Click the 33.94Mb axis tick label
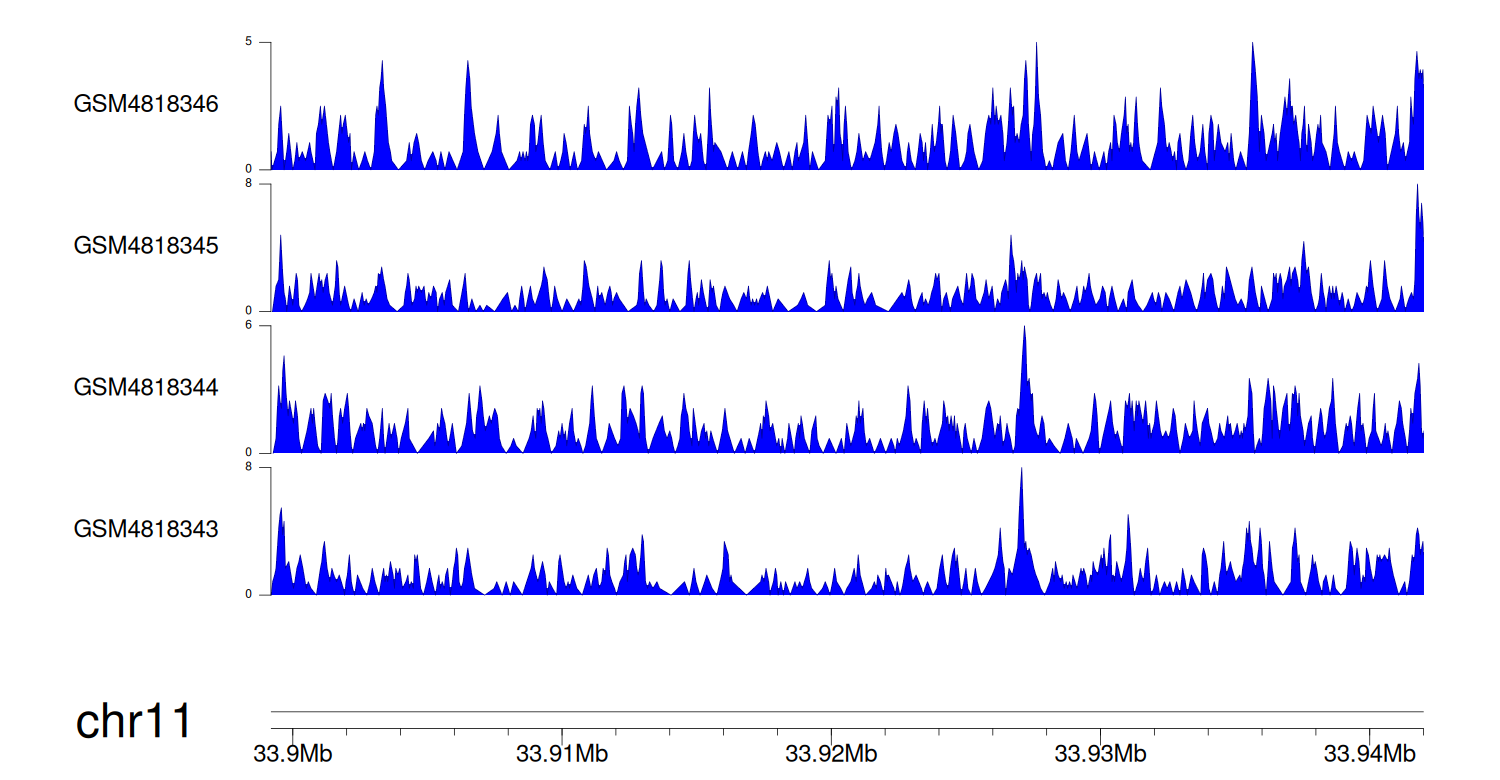 pyautogui.click(x=1370, y=753)
